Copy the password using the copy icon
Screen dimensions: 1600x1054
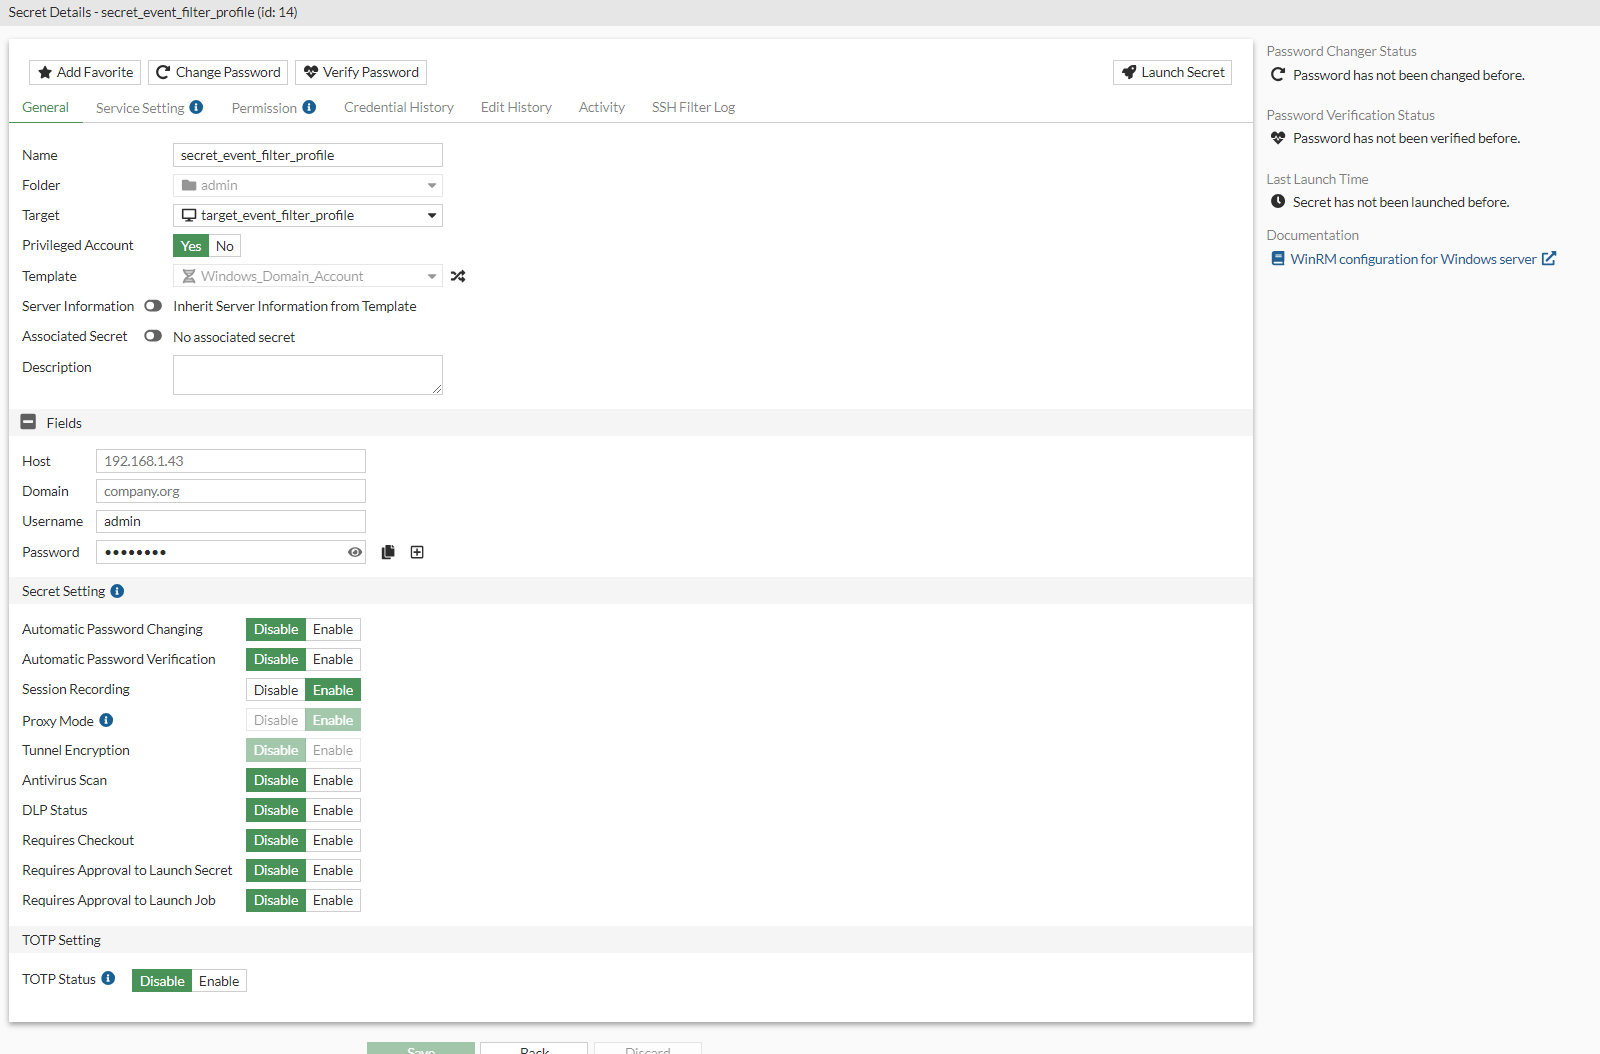point(388,551)
